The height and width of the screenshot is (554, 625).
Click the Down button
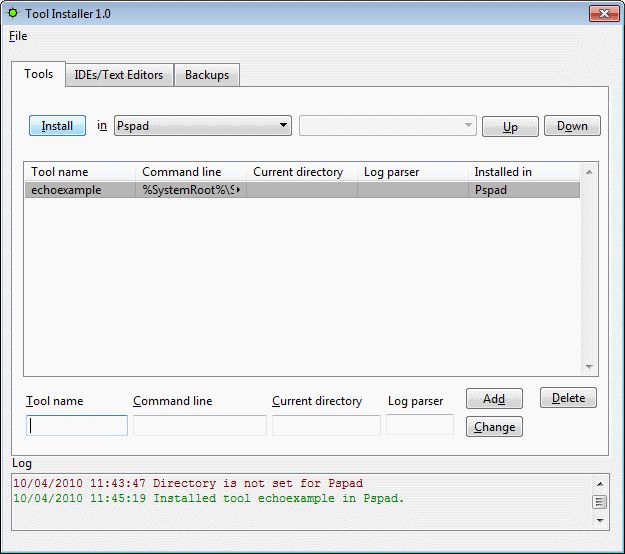pyautogui.click(x=572, y=126)
